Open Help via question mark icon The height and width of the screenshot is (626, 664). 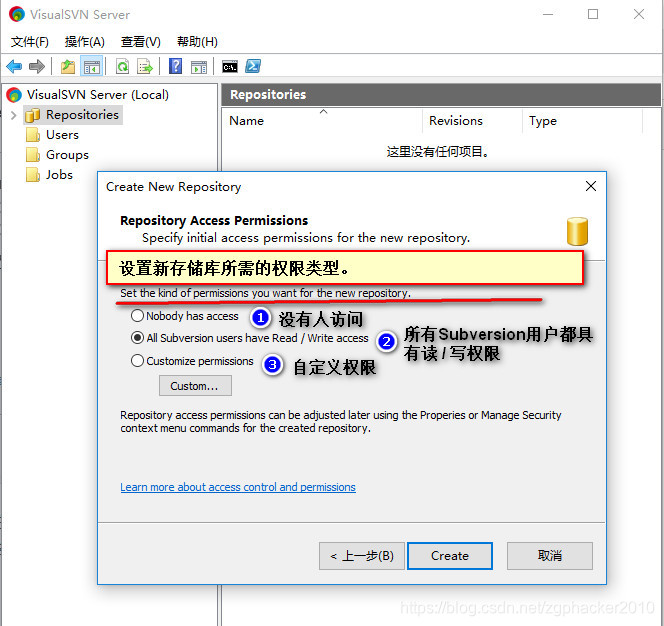[175, 66]
